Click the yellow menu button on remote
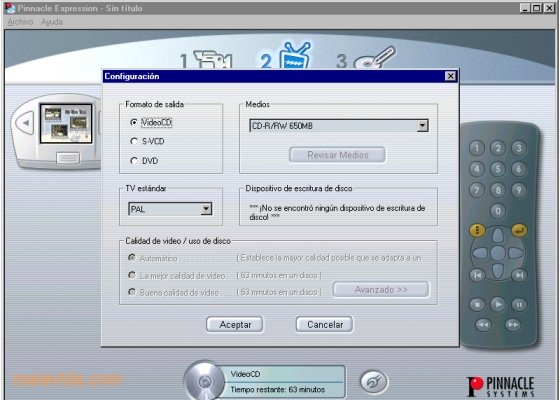 point(477,231)
